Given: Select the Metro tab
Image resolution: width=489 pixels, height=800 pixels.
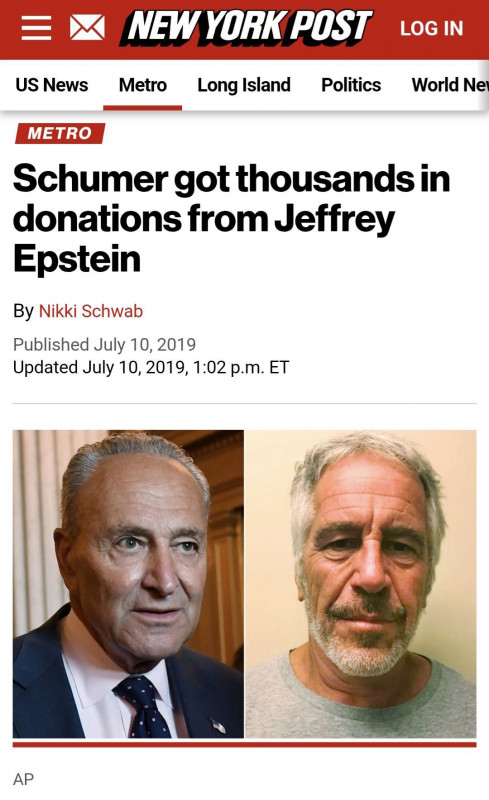Looking at the screenshot, I should point(142,85).
